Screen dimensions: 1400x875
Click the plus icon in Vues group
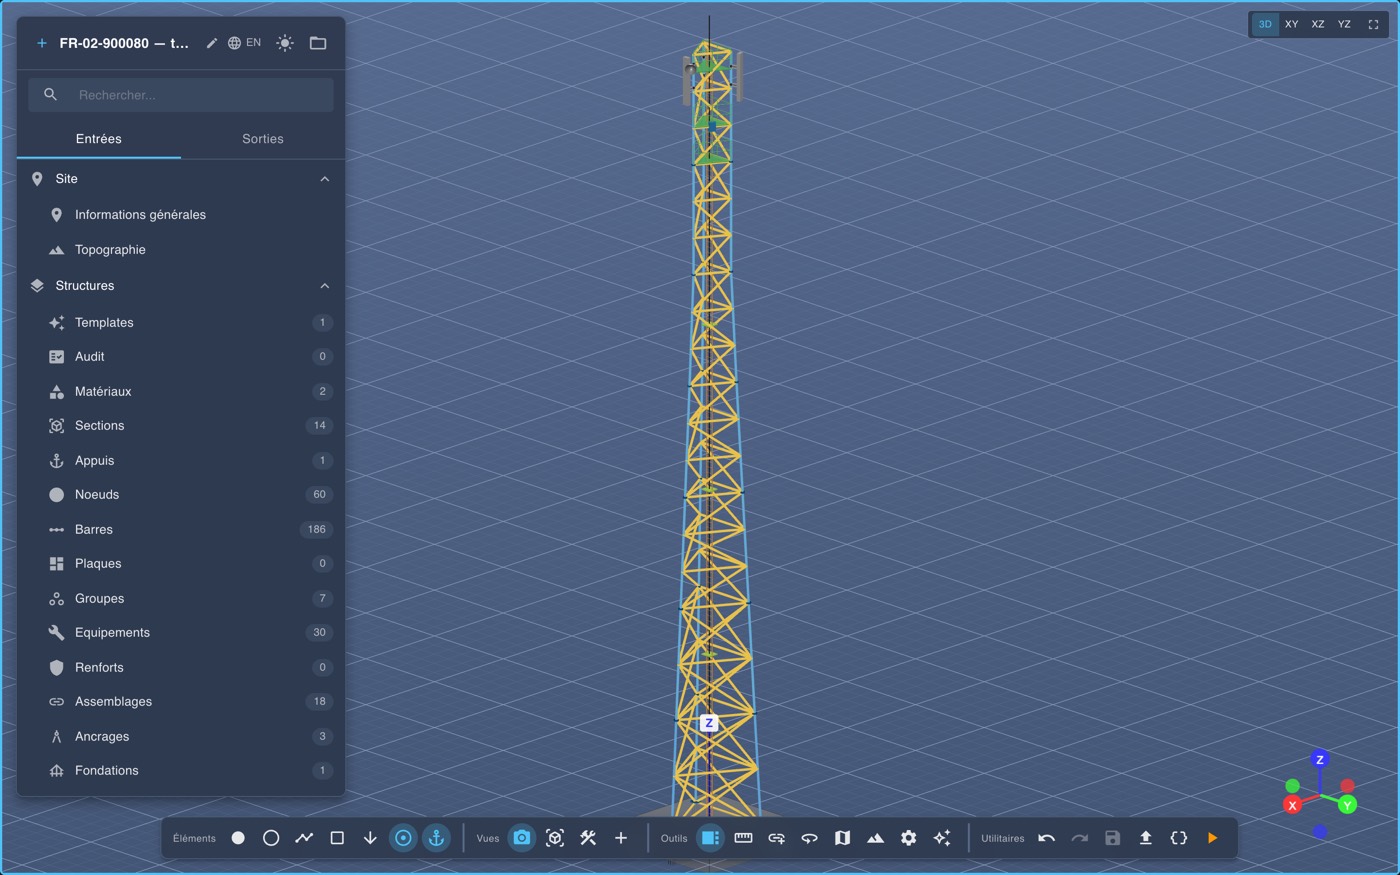pos(621,838)
